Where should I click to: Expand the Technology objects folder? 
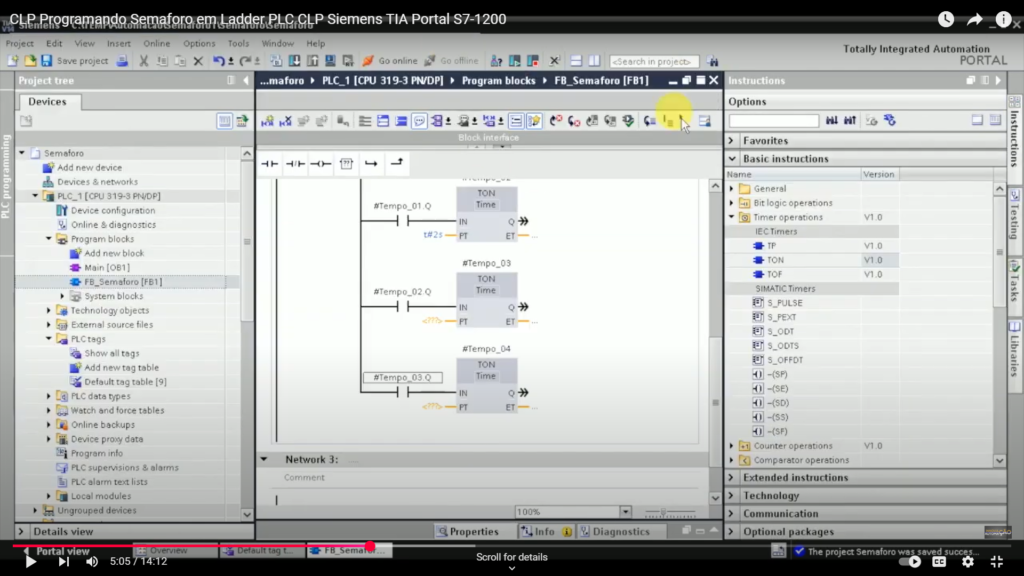[49, 310]
